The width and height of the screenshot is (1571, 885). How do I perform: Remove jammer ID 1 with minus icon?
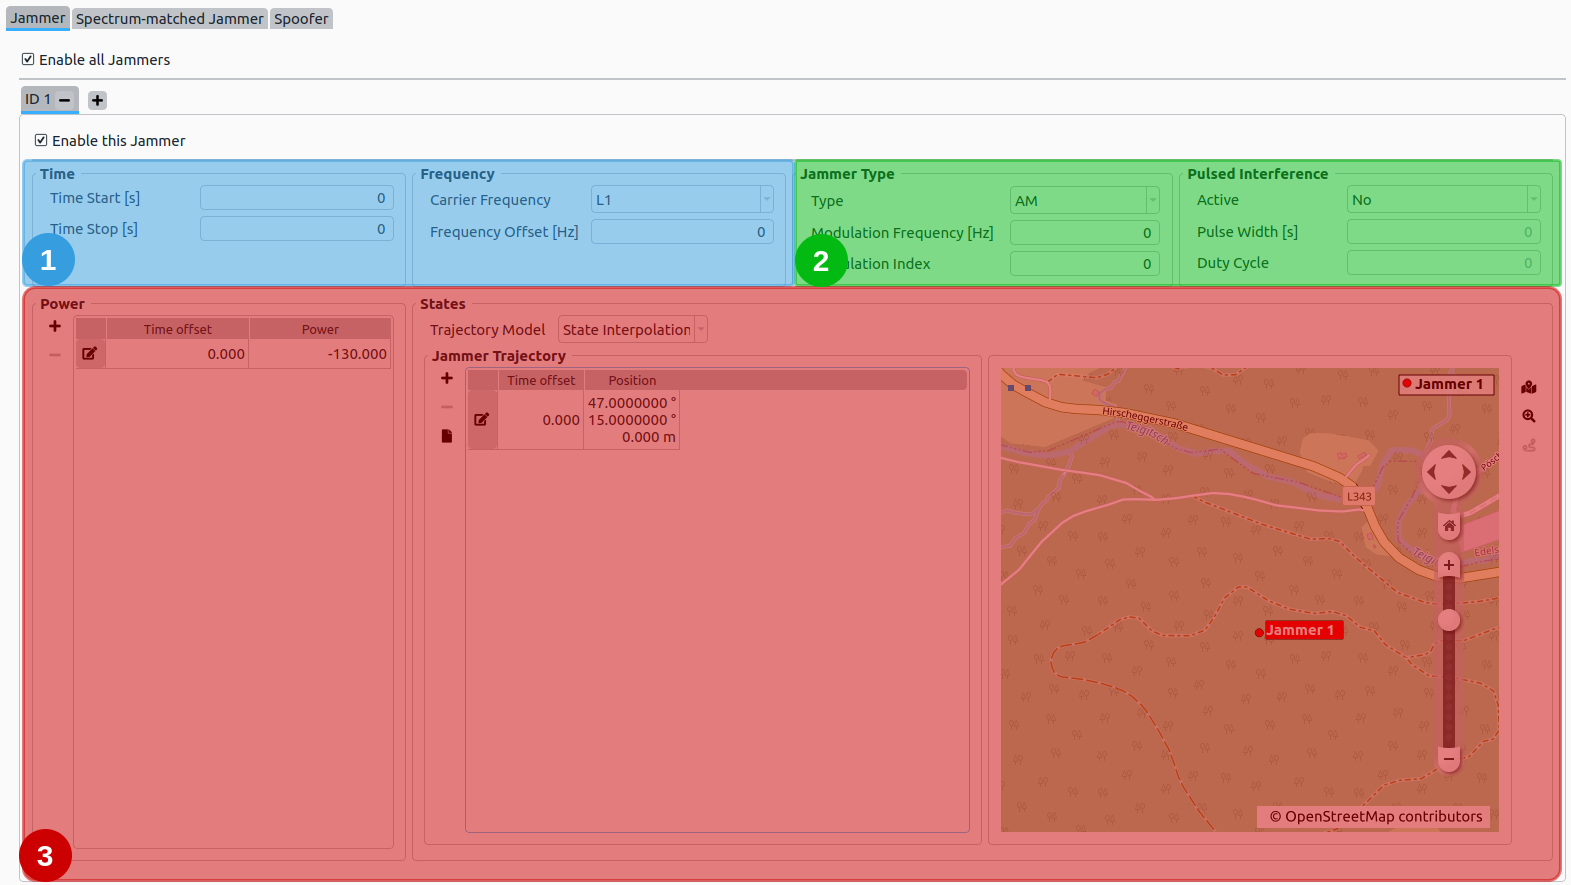pos(65,100)
